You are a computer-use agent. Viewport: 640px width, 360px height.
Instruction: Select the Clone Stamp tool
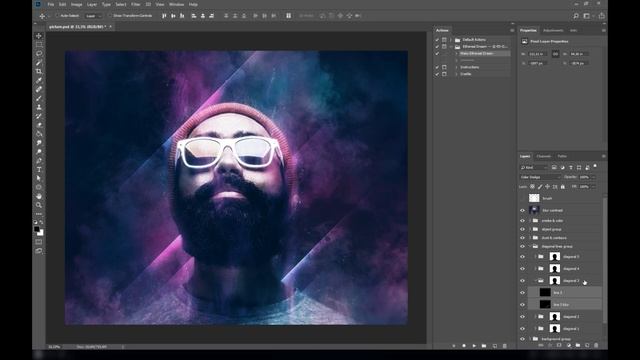click(x=39, y=107)
